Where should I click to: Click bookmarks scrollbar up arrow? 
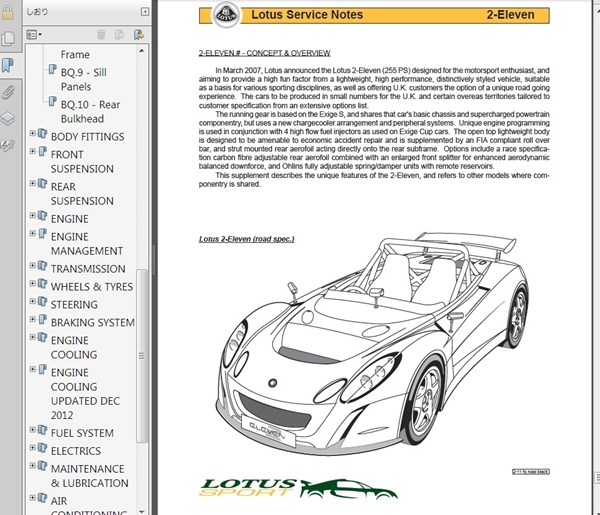click(x=142, y=51)
